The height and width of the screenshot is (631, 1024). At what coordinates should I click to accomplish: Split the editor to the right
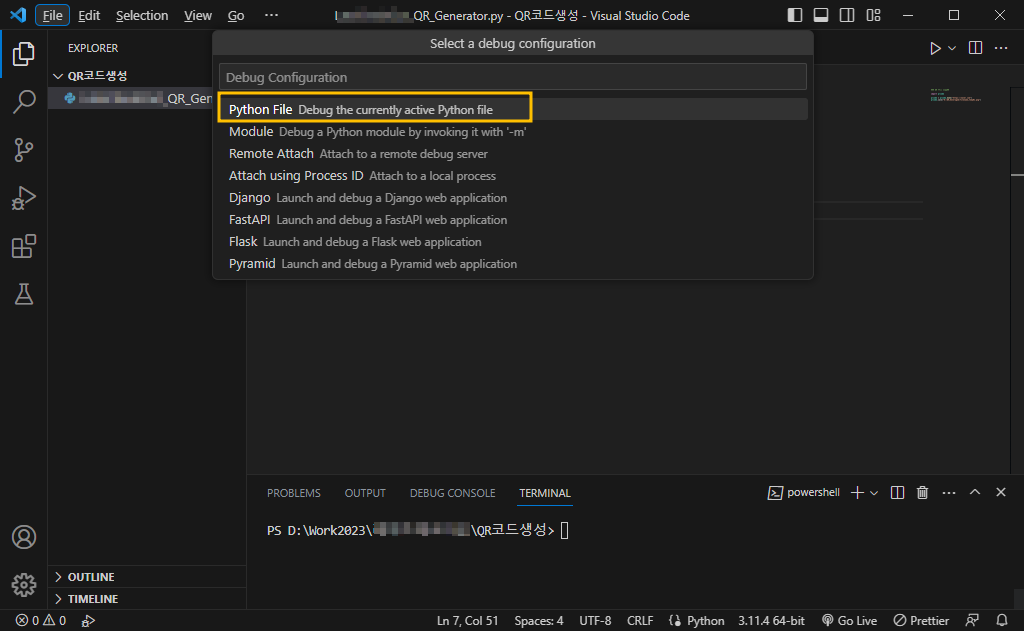coord(975,48)
